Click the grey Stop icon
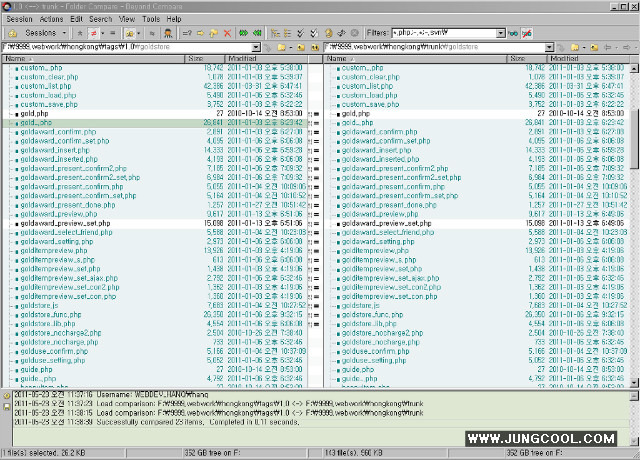The height and width of the screenshot is (460, 640). (355, 33)
